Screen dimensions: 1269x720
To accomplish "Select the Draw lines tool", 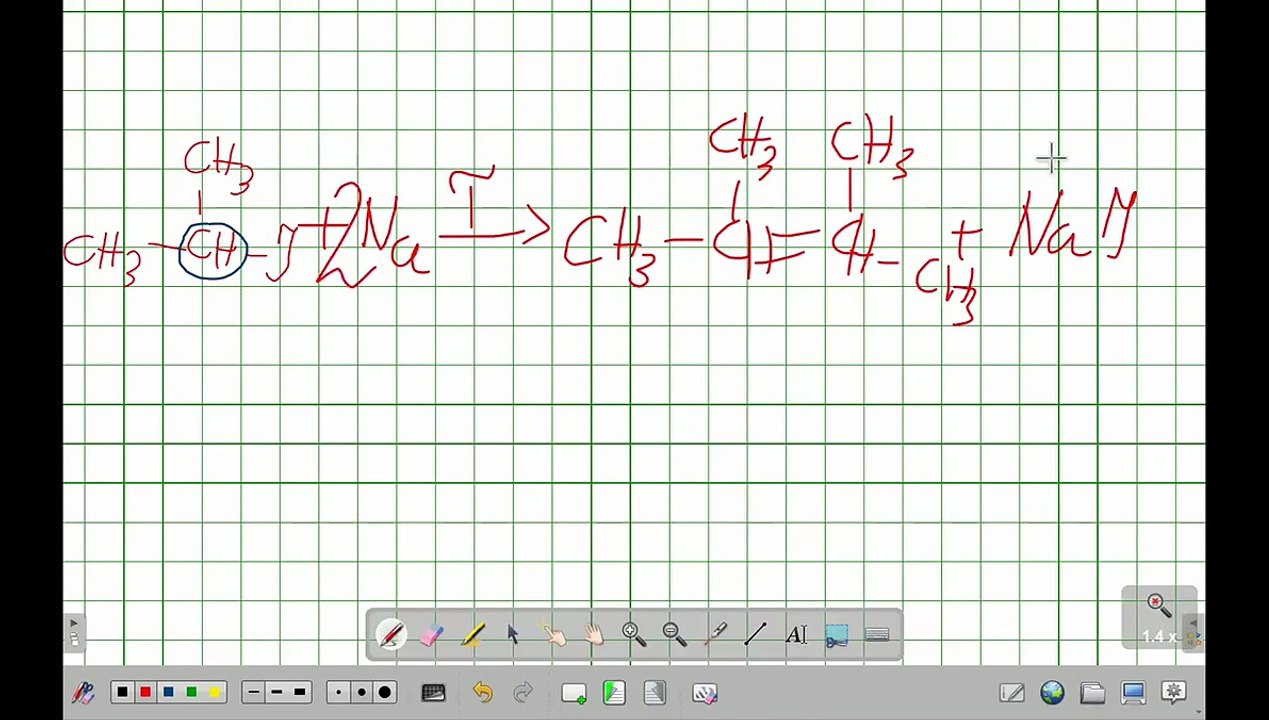I will [755, 634].
